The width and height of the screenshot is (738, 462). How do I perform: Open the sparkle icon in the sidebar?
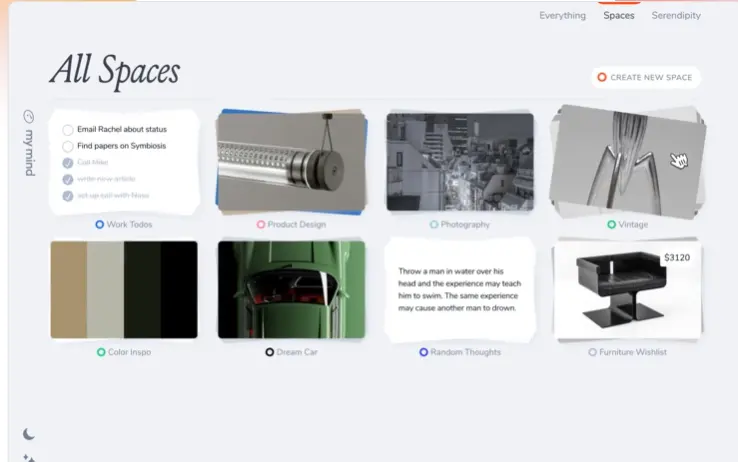(x=29, y=458)
